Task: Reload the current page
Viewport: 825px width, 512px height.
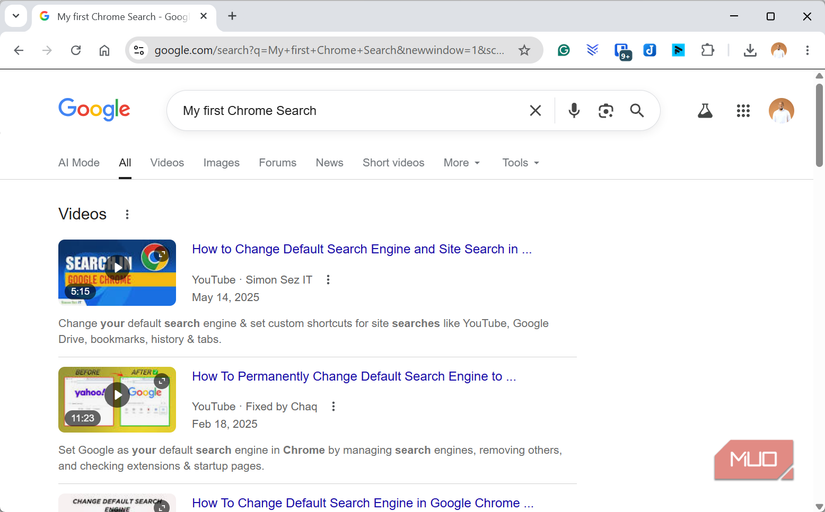Action: coord(76,51)
